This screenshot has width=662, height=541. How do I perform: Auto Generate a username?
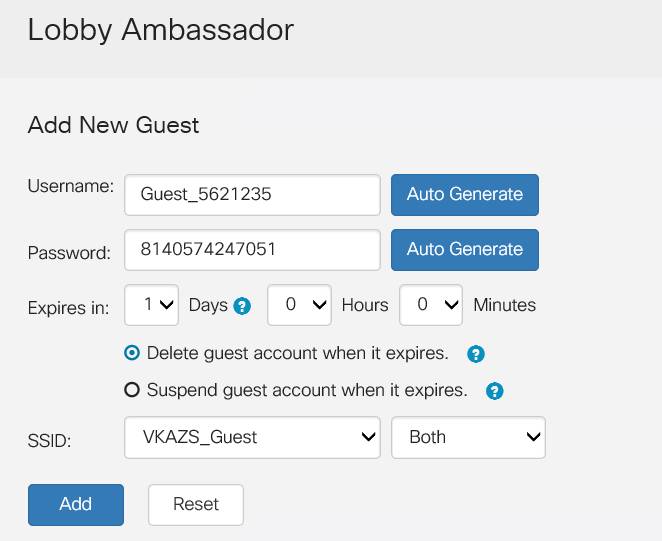pos(465,195)
